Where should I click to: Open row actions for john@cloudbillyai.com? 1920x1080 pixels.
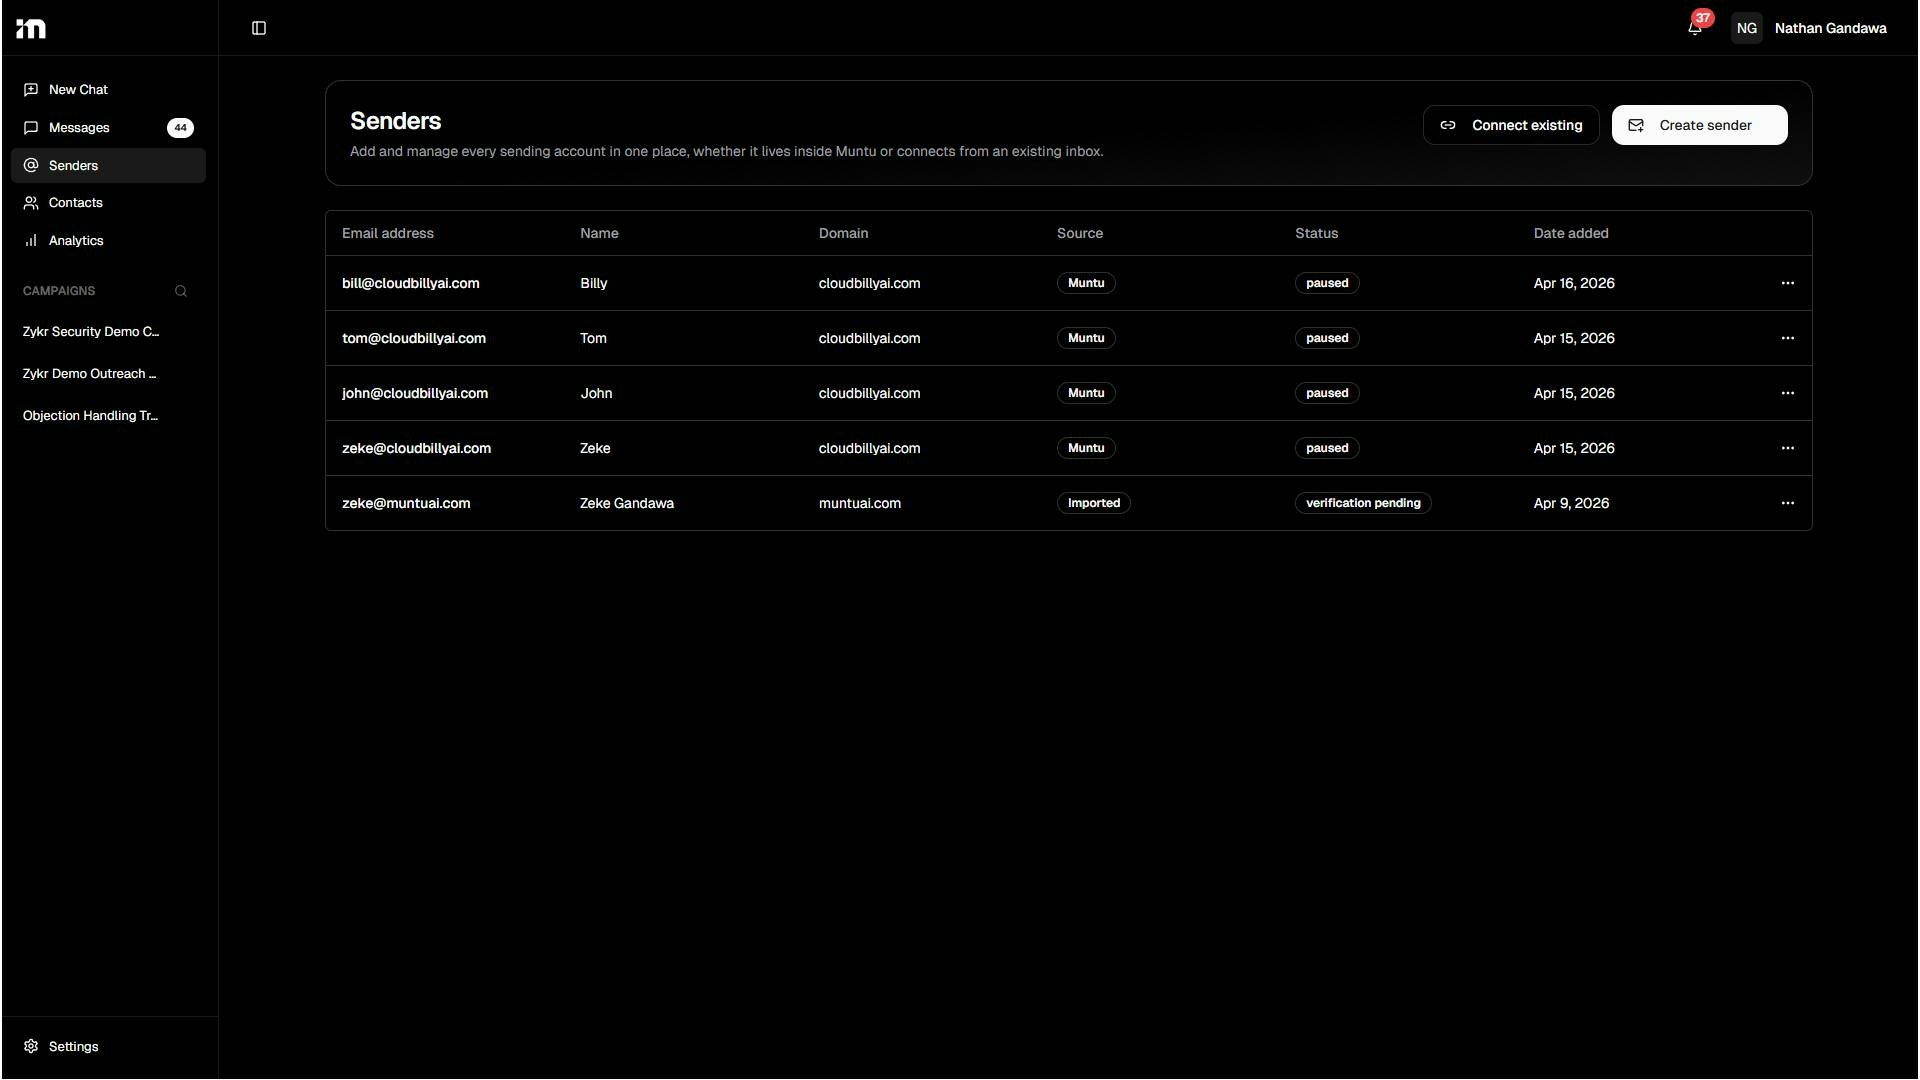1788,394
